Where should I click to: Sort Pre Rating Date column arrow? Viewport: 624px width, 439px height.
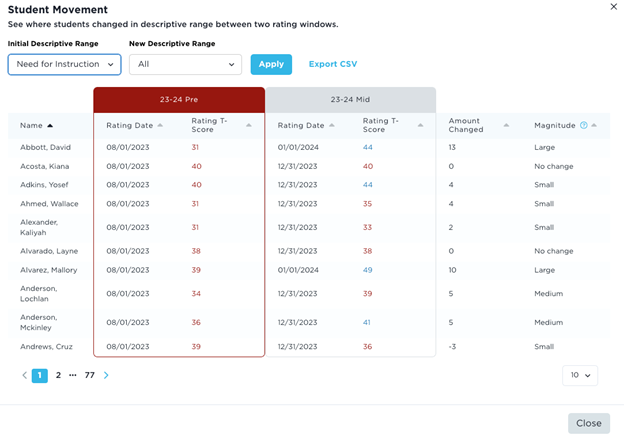coord(160,126)
